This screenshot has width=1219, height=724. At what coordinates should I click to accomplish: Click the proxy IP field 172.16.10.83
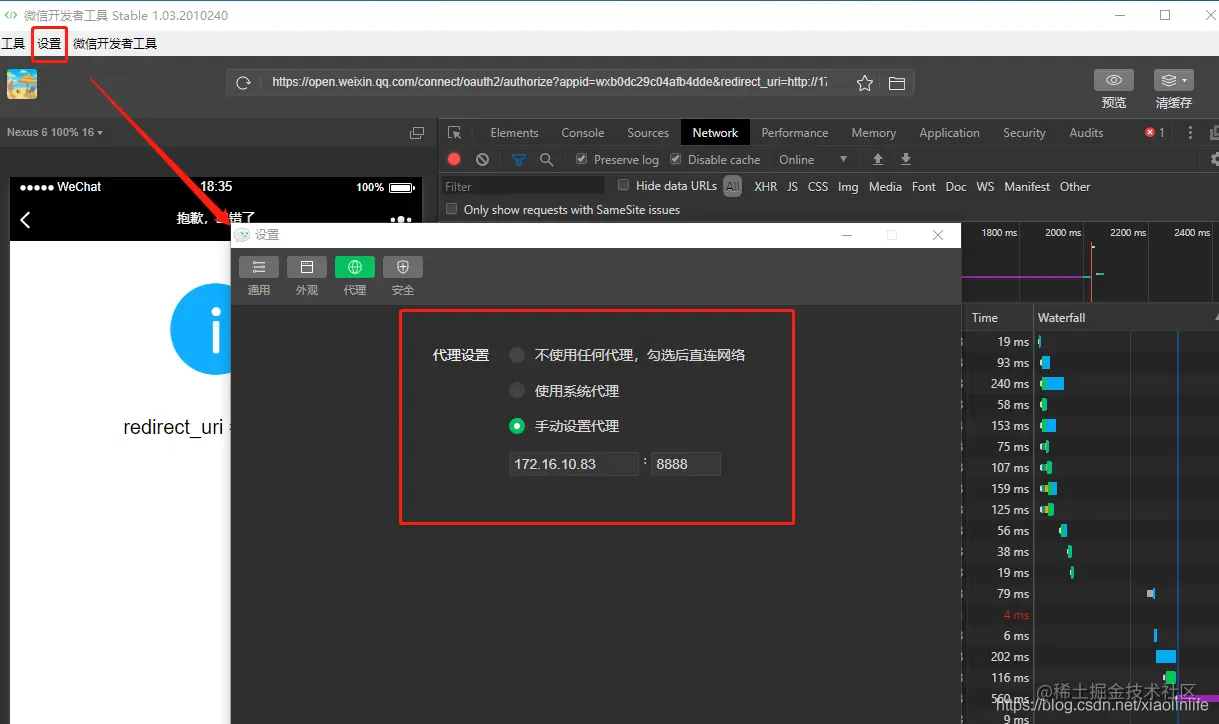point(573,464)
